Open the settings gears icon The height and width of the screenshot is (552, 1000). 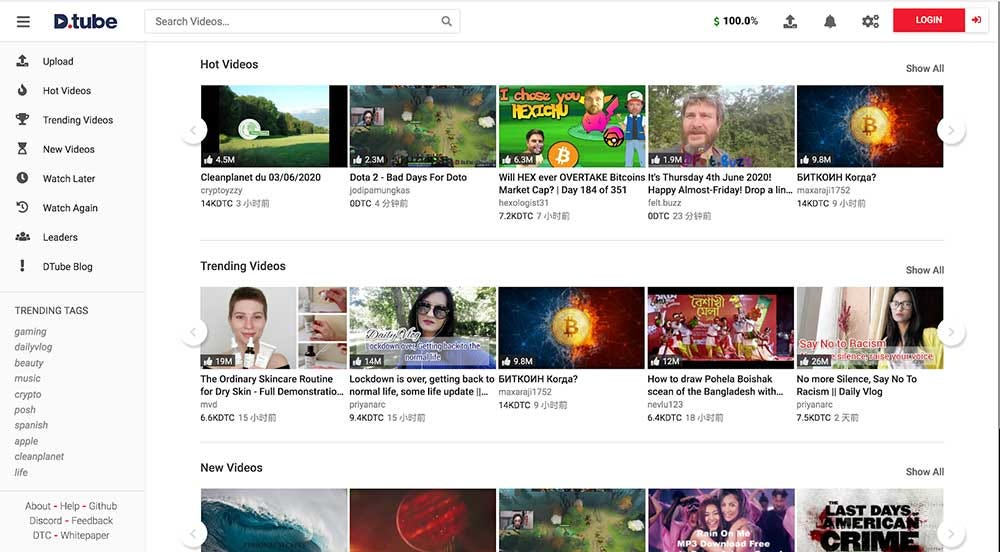(870, 22)
